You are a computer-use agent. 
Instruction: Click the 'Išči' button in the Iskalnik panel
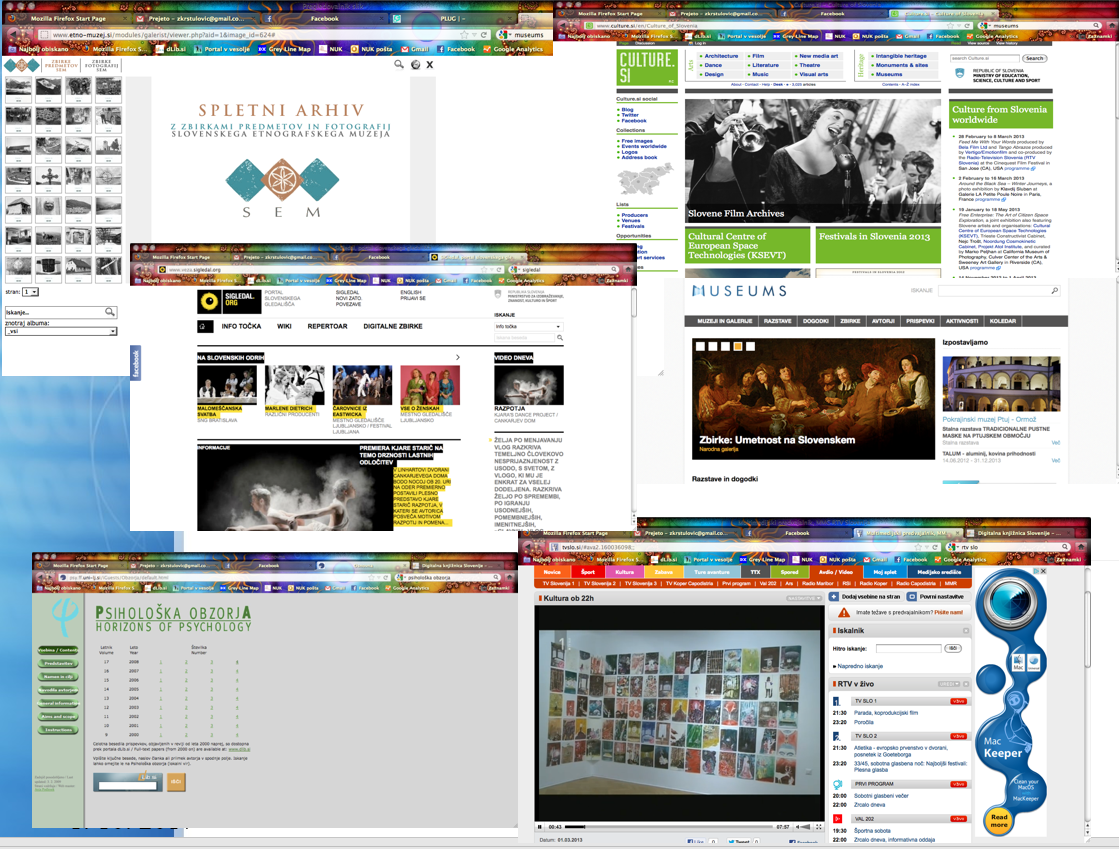pyautogui.click(x=953, y=649)
